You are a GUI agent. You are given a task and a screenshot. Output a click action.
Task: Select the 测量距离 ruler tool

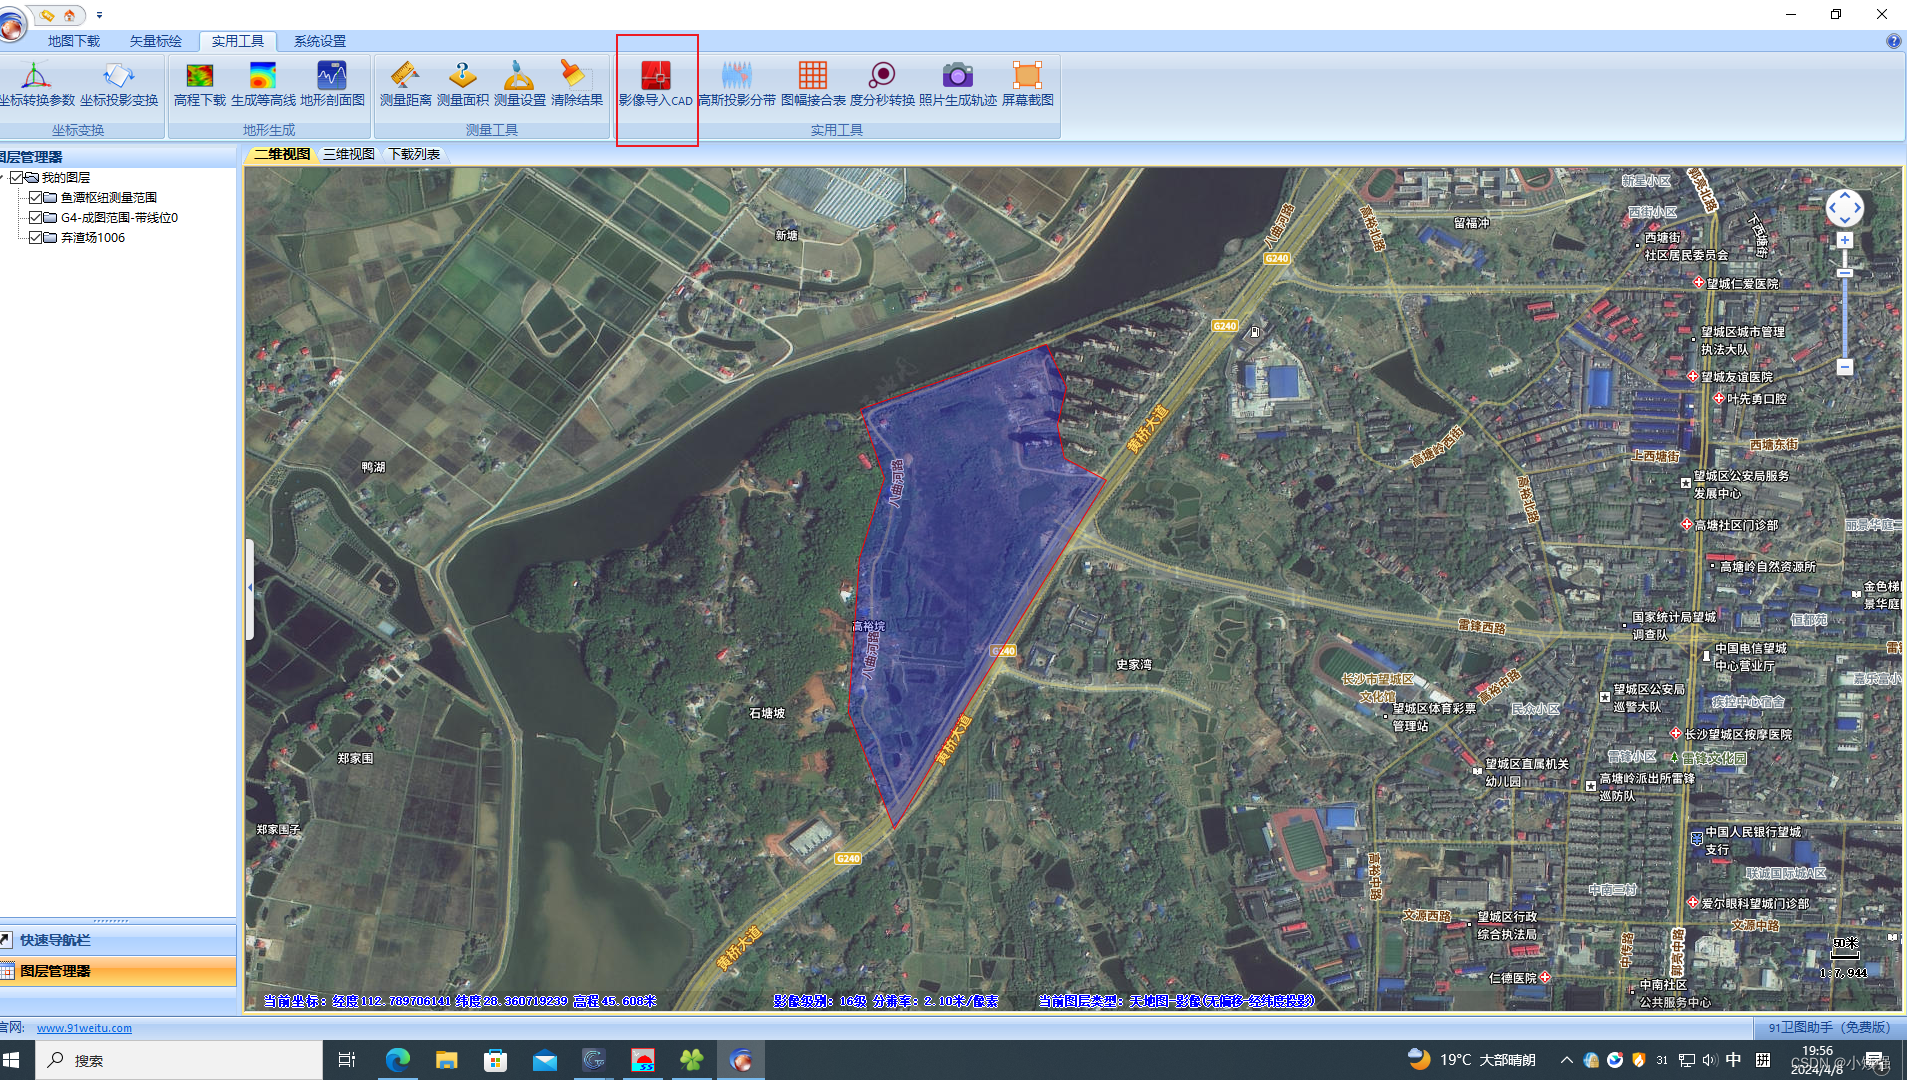[405, 84]
